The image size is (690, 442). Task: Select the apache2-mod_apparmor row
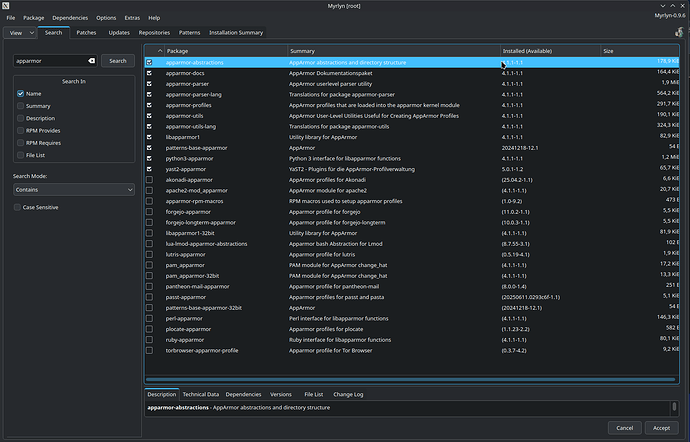coord(412,191)
